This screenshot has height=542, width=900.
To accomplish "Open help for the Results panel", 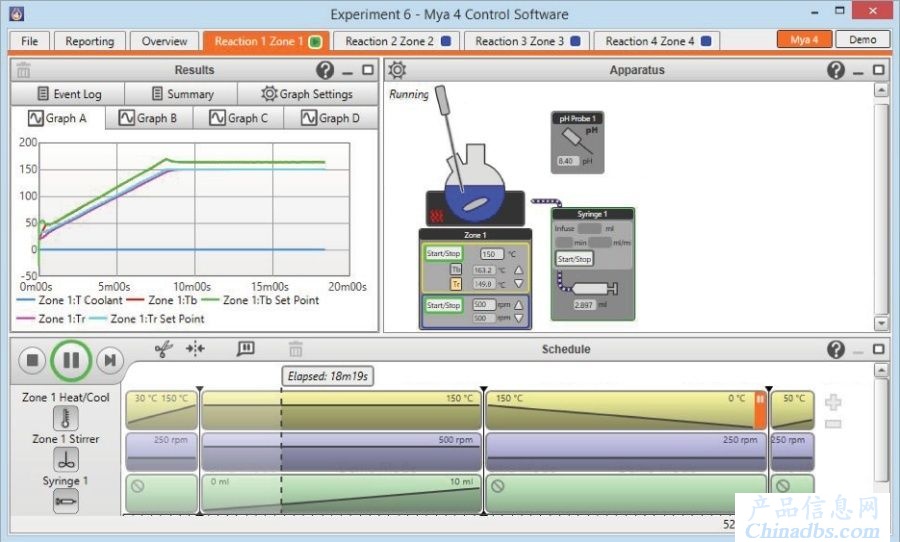I will [x=325, y=70].
